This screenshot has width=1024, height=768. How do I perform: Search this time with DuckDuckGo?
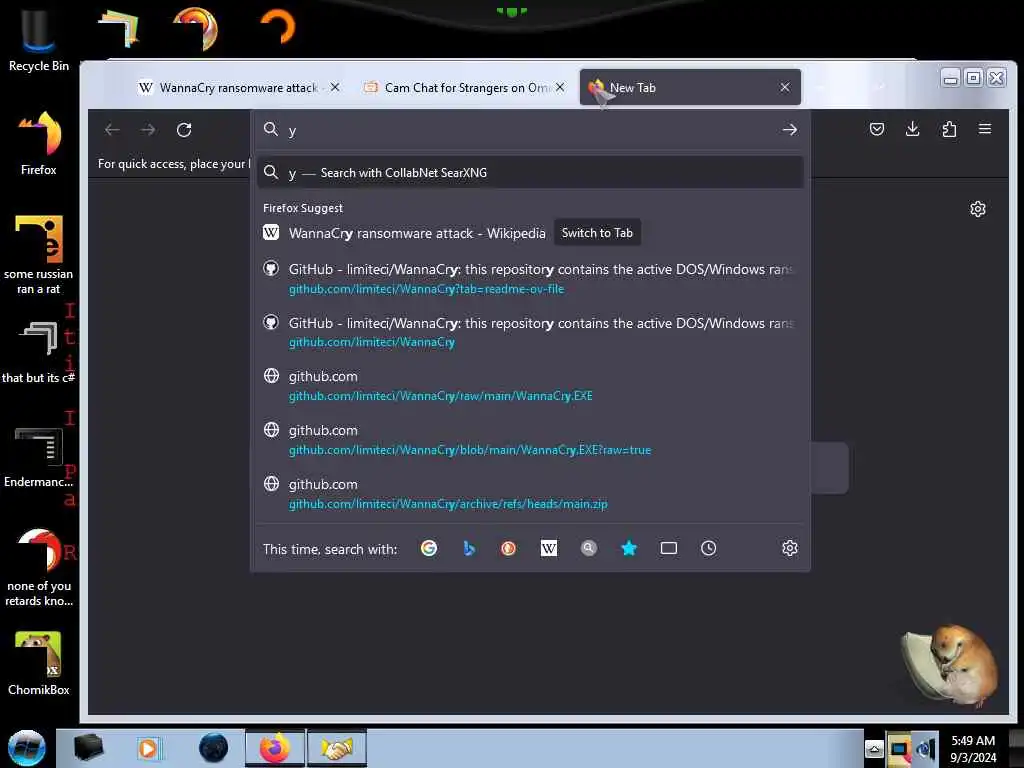[x=508, y=549]
